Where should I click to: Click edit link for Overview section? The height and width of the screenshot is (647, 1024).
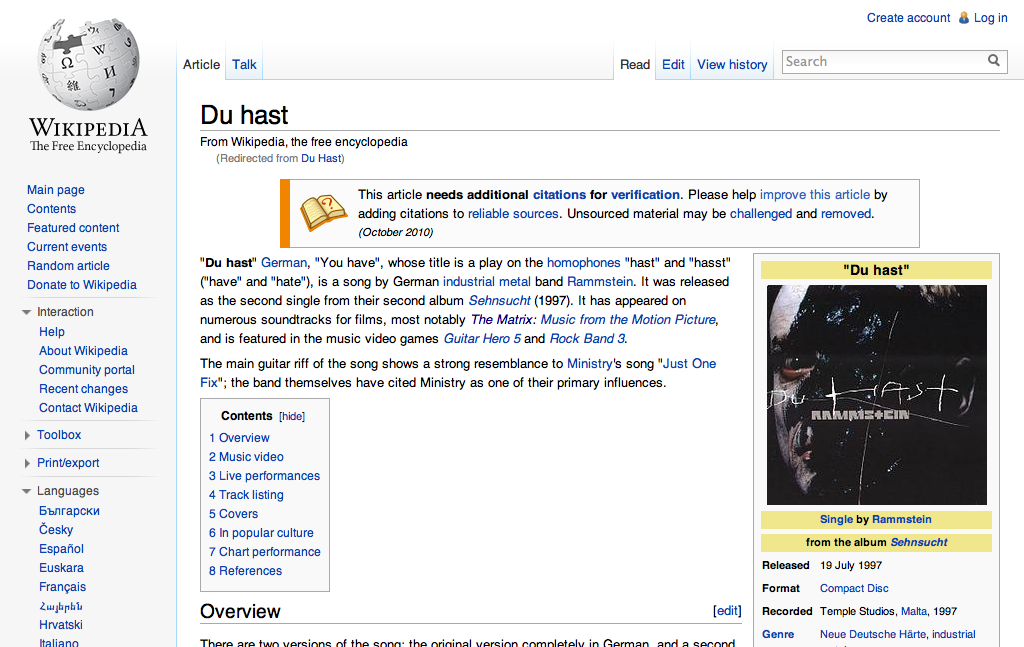tap(727, 610)
